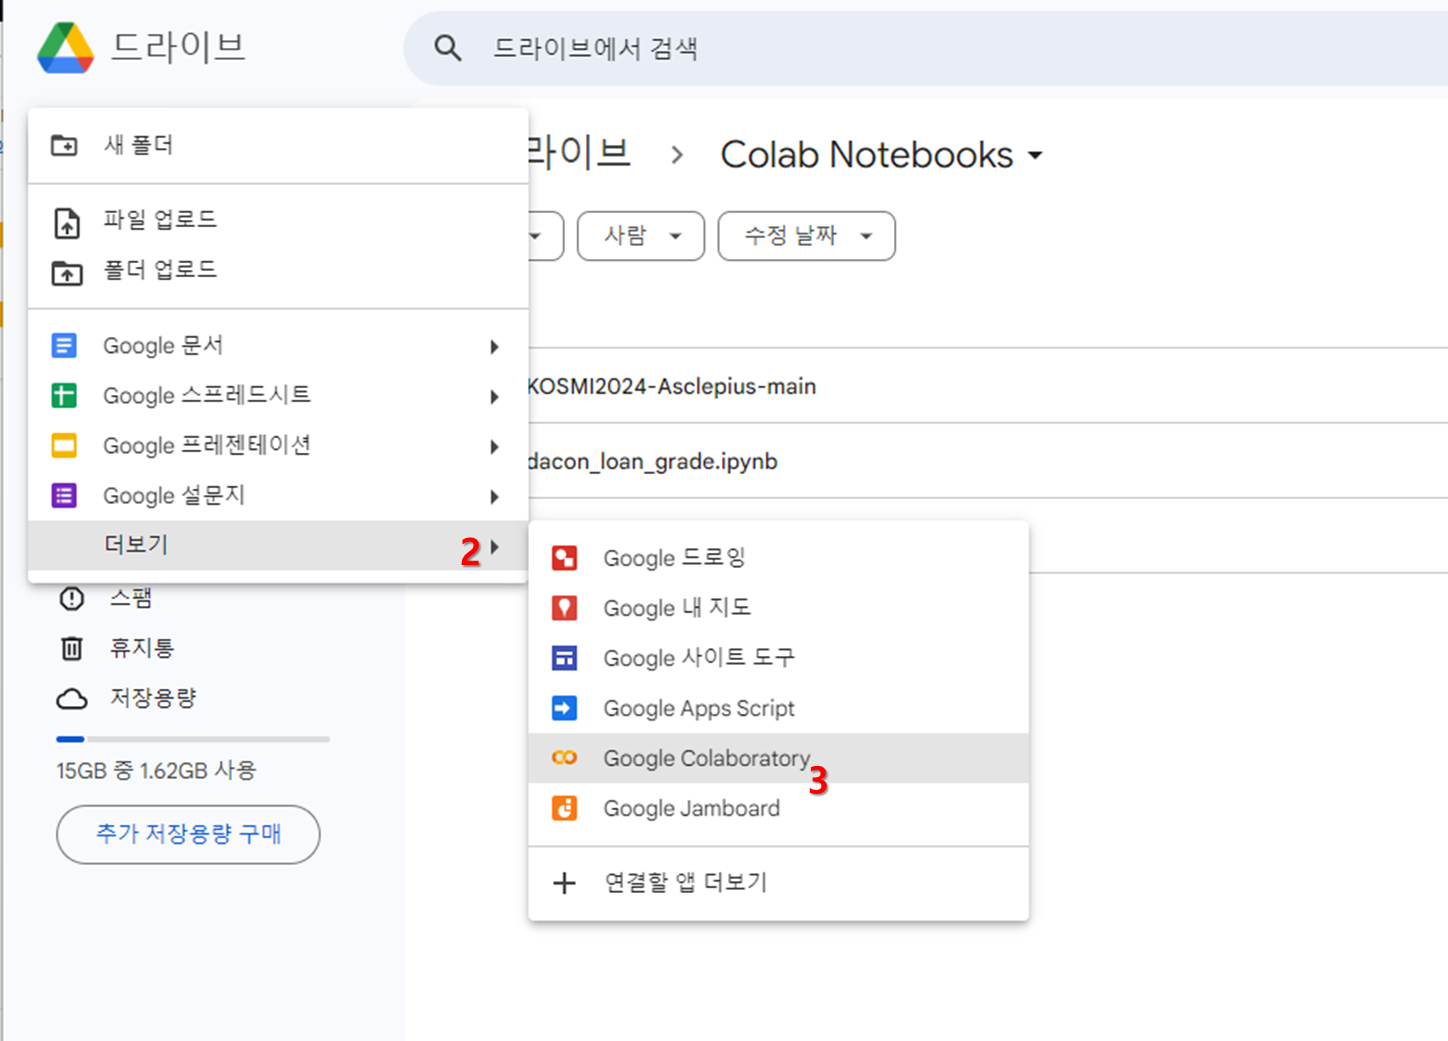Select Google 내 지도 in the submenu
Screen dimensions: 1448x1041
(x=778, y=608)
